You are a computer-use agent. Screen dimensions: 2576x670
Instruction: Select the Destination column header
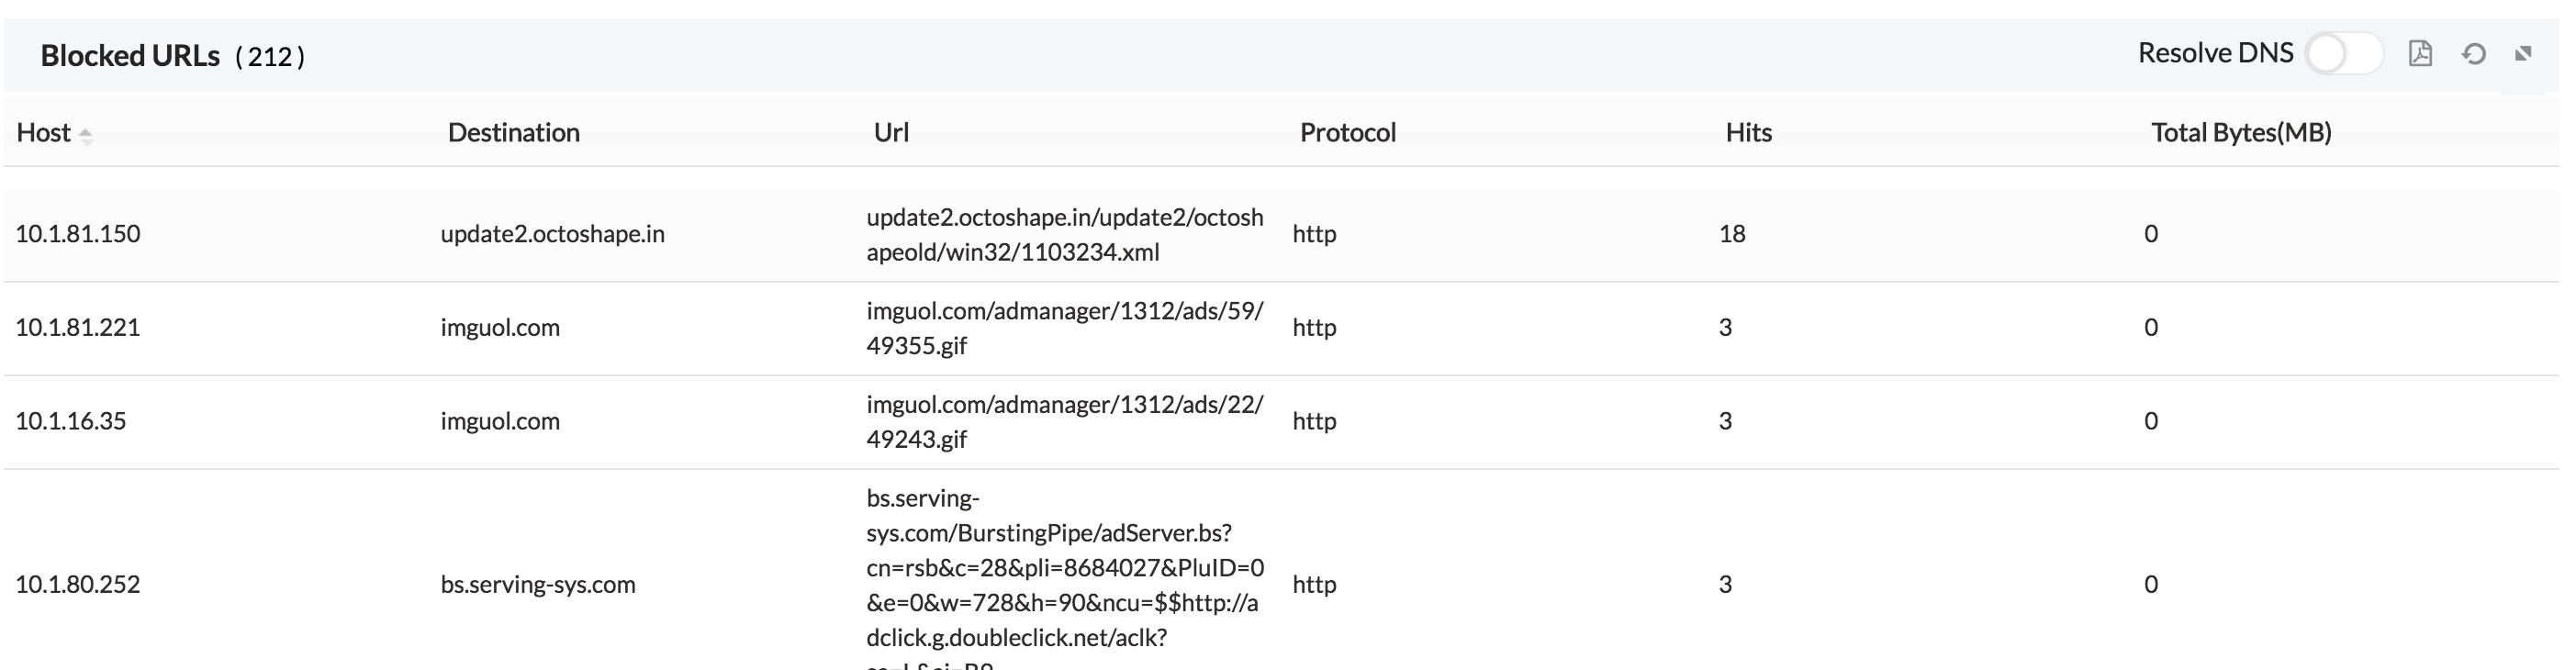click(514, 132)
